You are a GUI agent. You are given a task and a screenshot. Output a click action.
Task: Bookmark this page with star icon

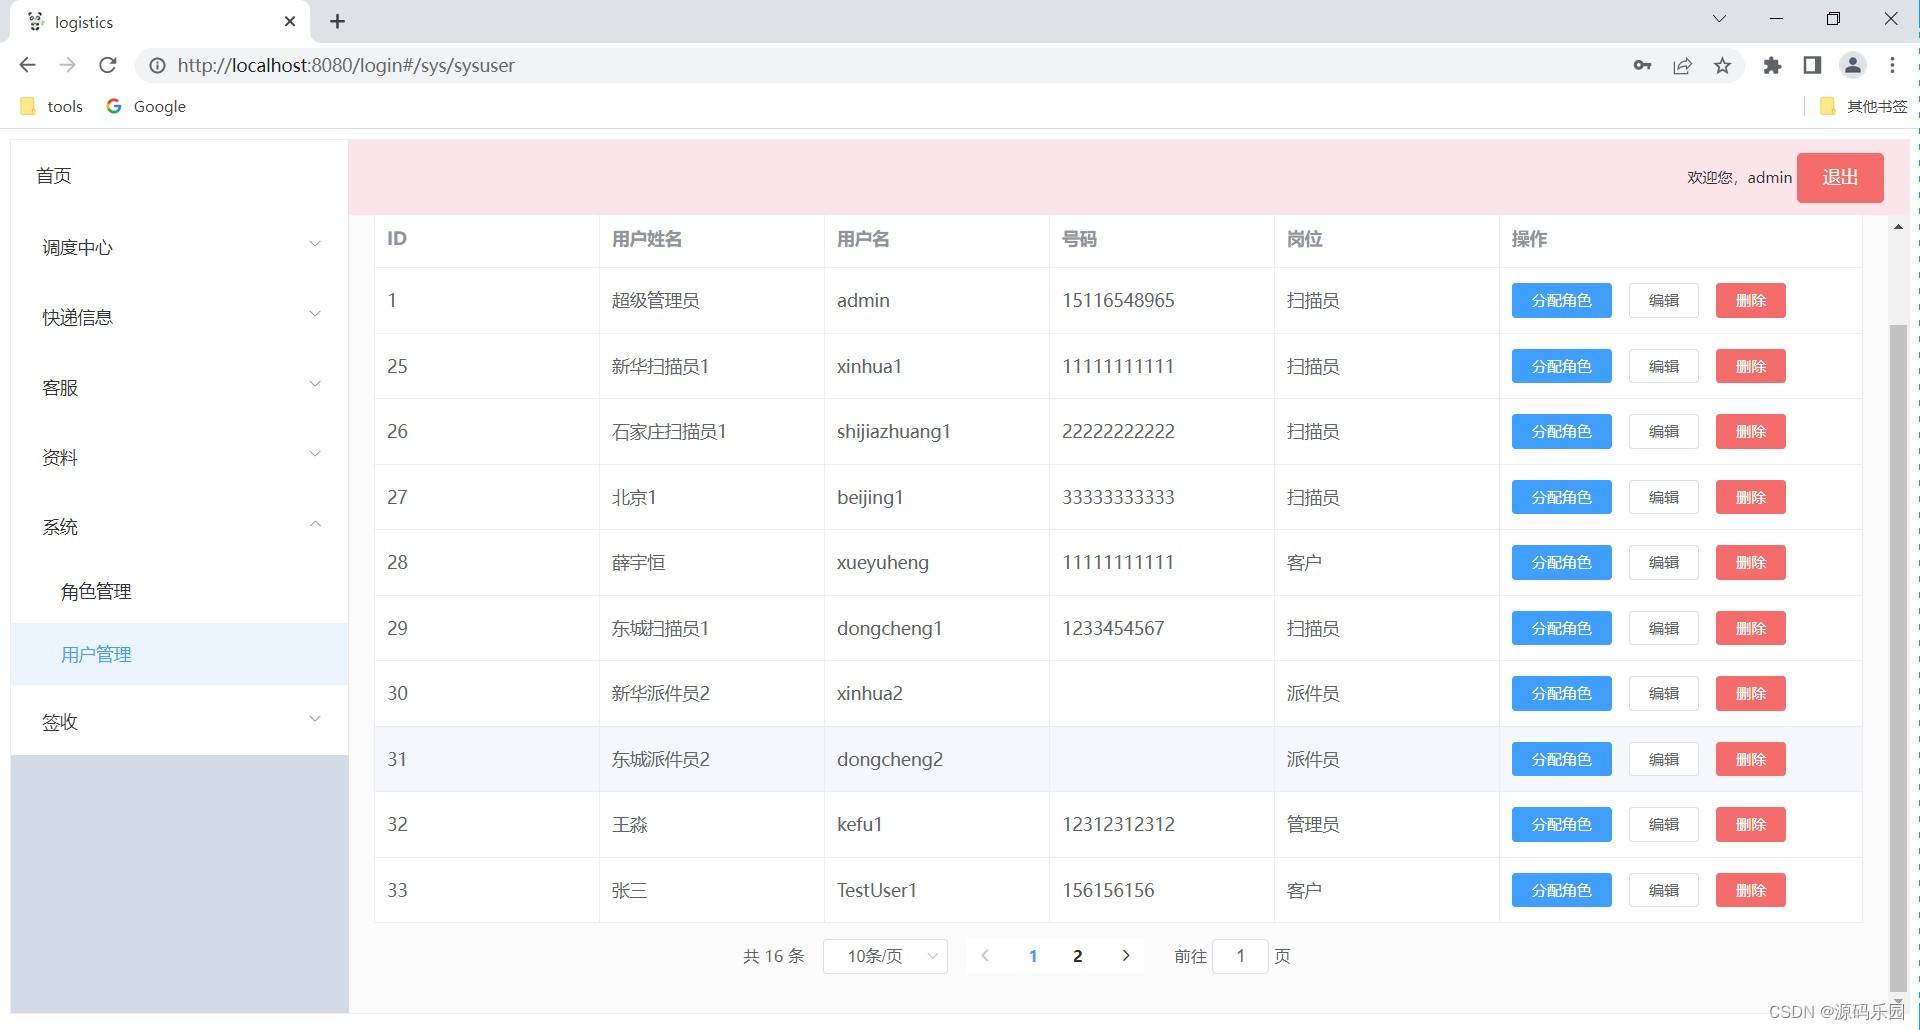1722,65
